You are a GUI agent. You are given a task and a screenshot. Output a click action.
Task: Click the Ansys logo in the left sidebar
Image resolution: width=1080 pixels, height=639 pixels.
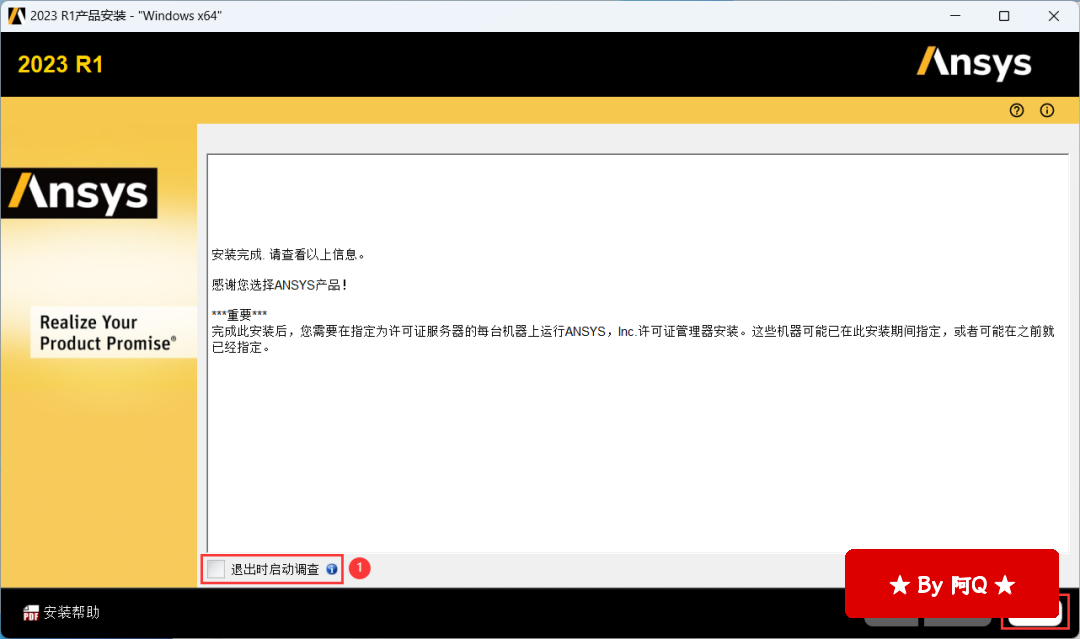(x=79, y=193)
